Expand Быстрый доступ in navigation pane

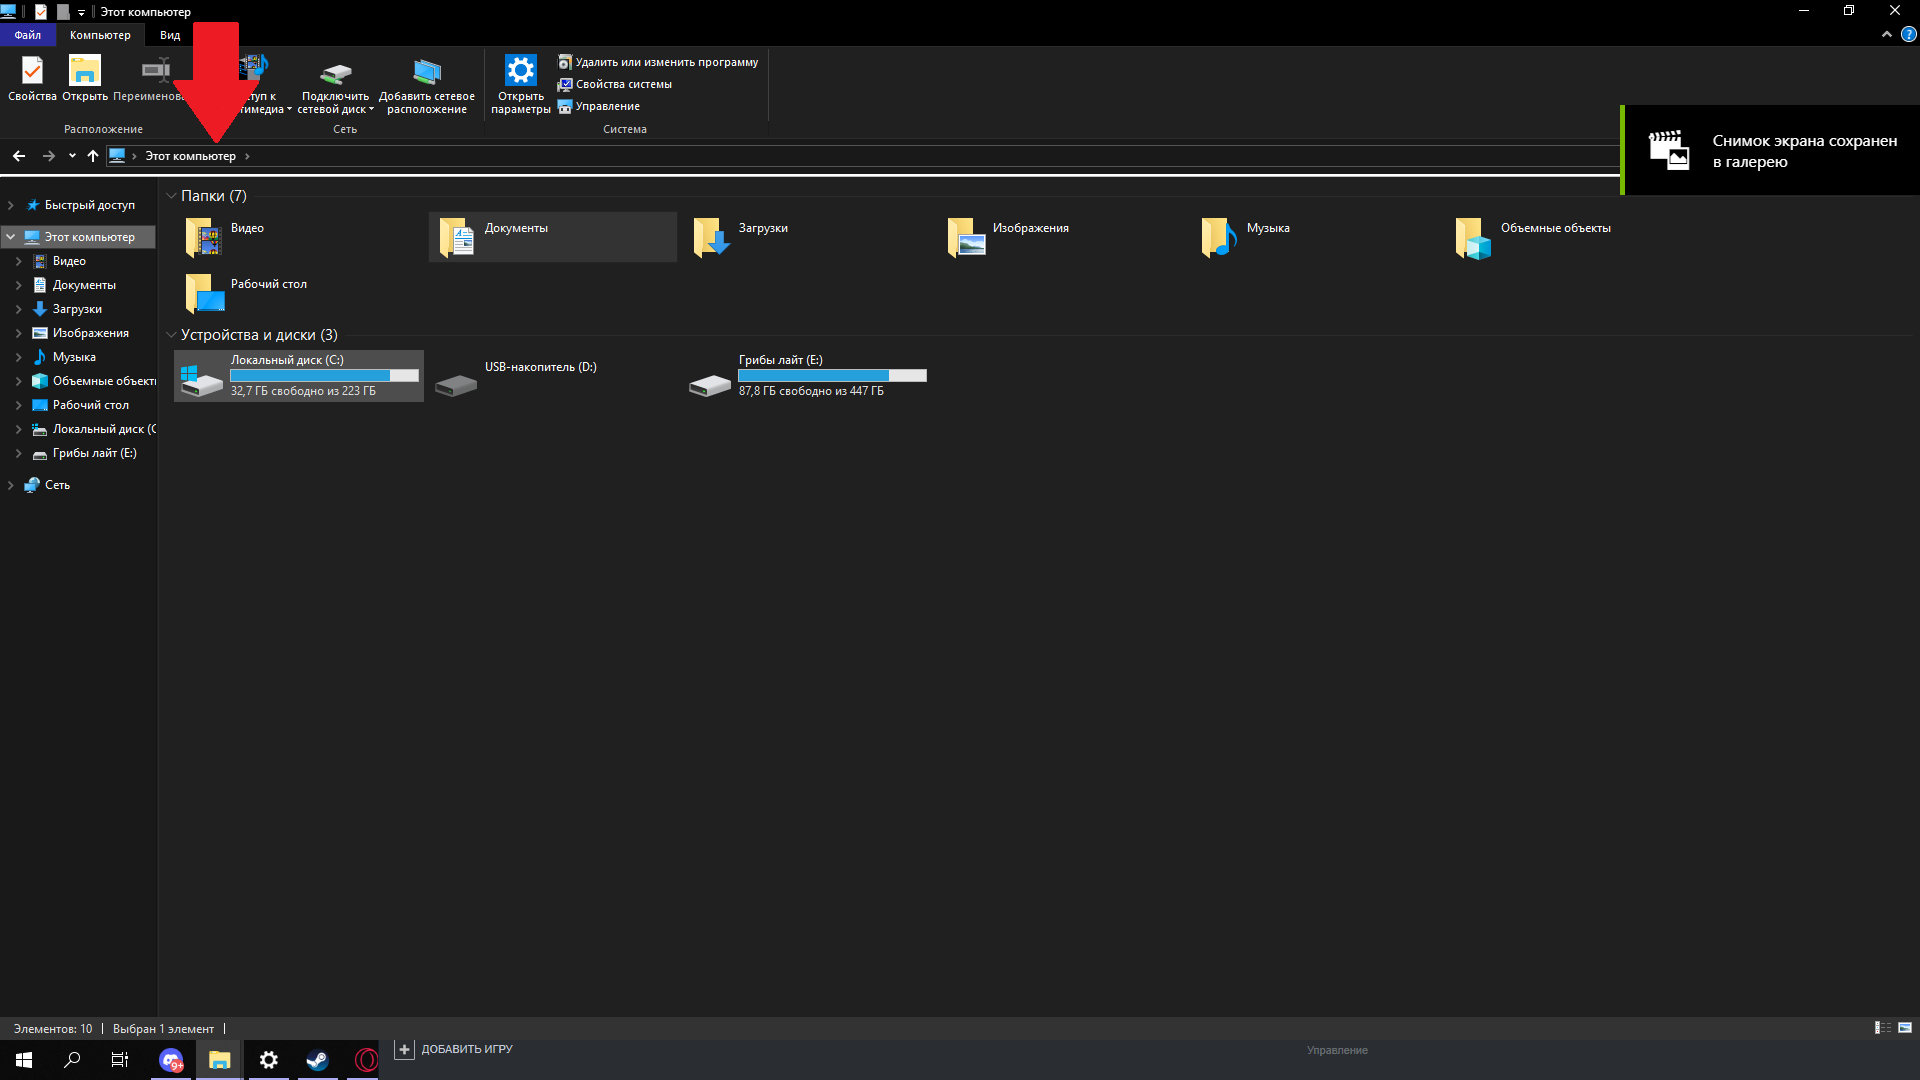[11, 205]
